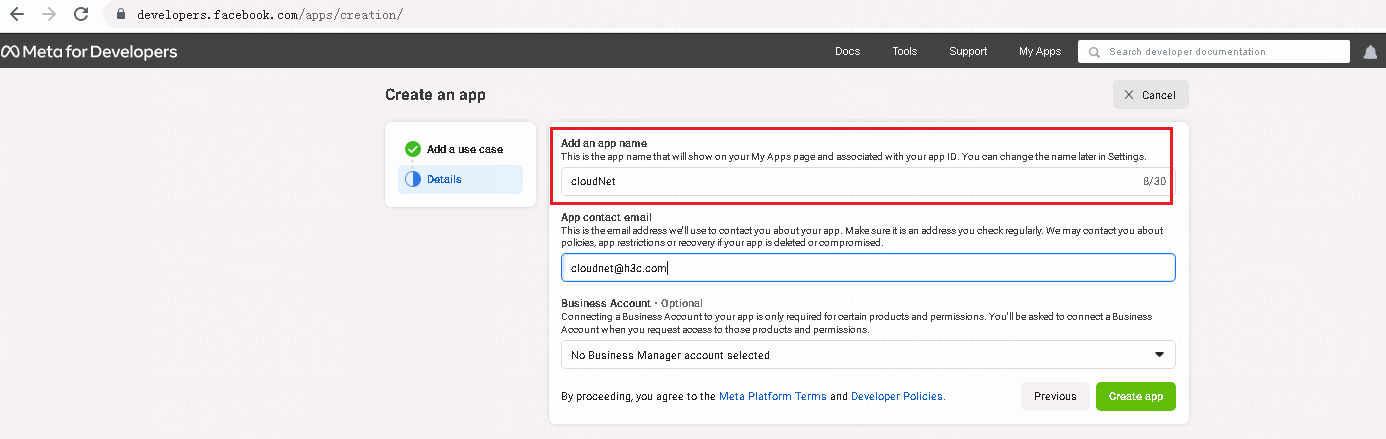Viewport: 1386px width, 439px height.
Task: Focus the developer documentation search box
Action: (x=1214, y=52)
